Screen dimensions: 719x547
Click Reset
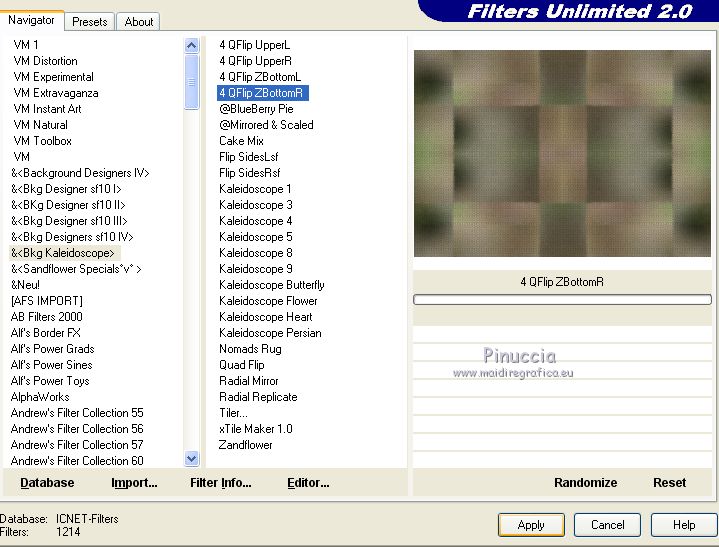point(669,483)
